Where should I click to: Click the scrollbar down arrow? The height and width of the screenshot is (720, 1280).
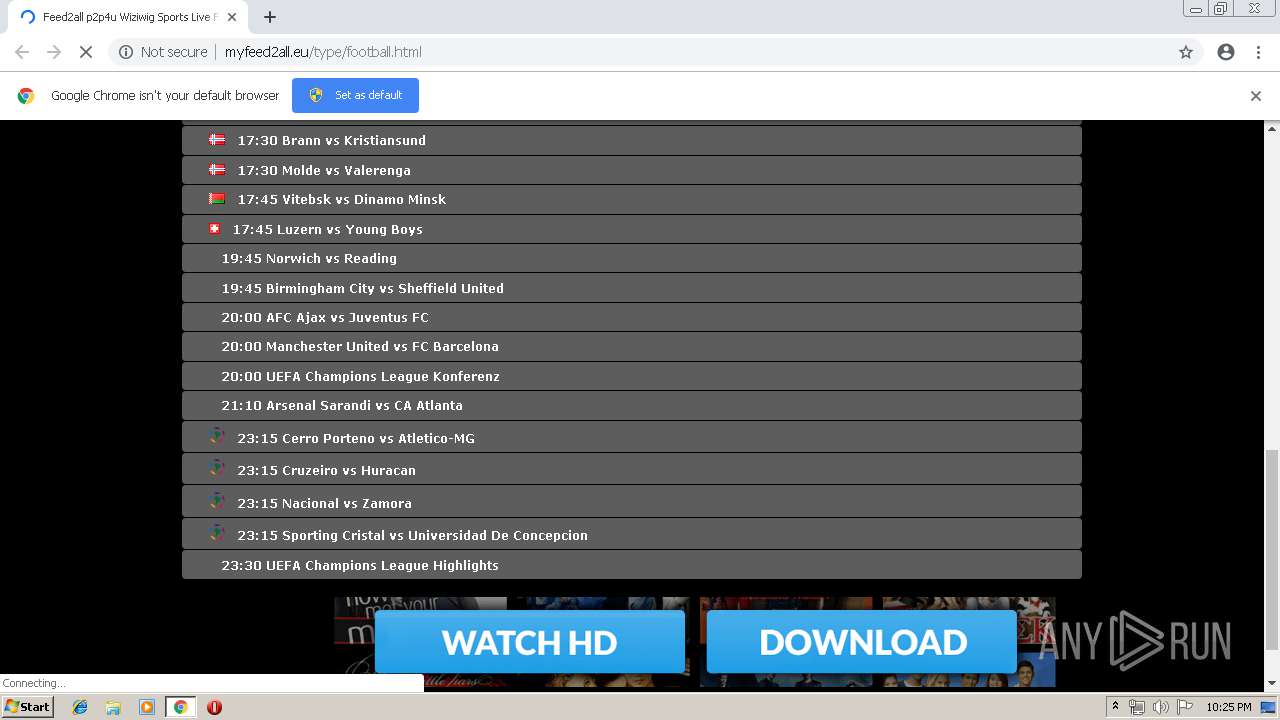(1272, 684)
